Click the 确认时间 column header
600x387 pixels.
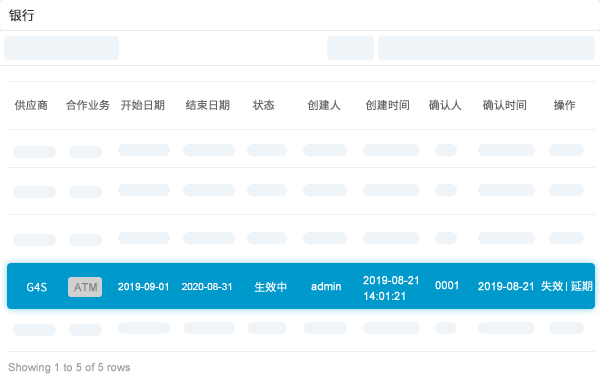(x=505, y=105)
